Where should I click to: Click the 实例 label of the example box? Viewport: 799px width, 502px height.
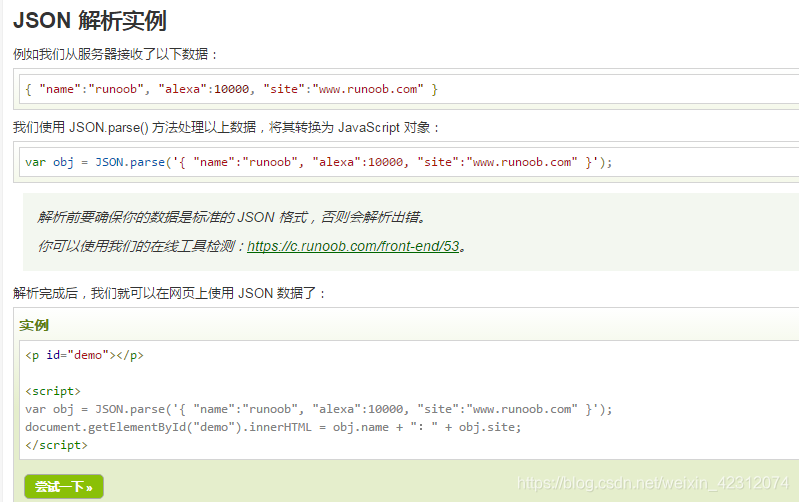point(34,325)
